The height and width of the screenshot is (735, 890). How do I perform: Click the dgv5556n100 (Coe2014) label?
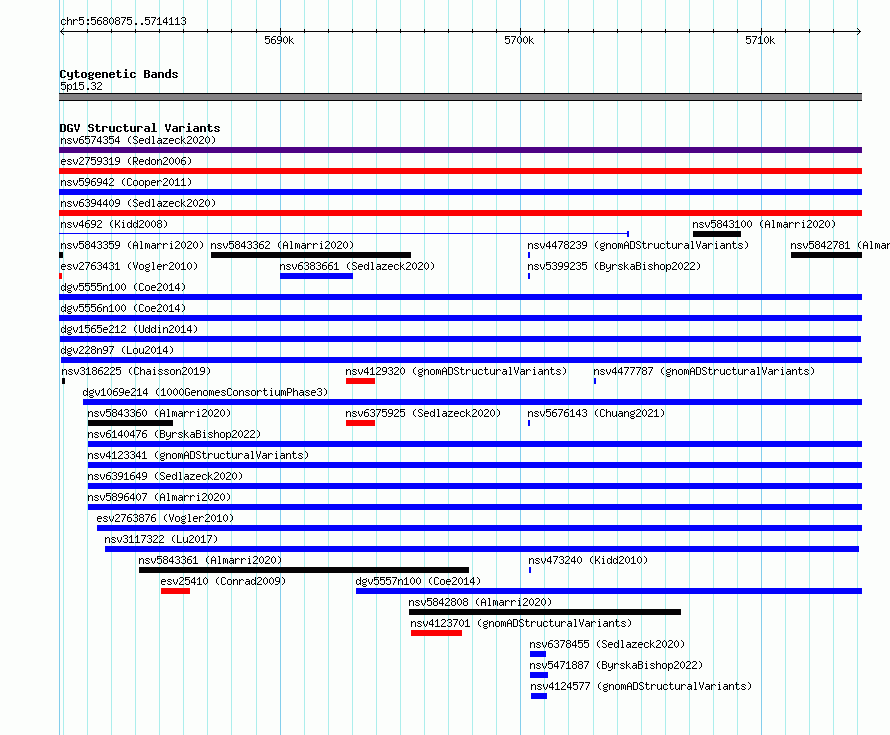pyautogui.click(x=123, y=308)
